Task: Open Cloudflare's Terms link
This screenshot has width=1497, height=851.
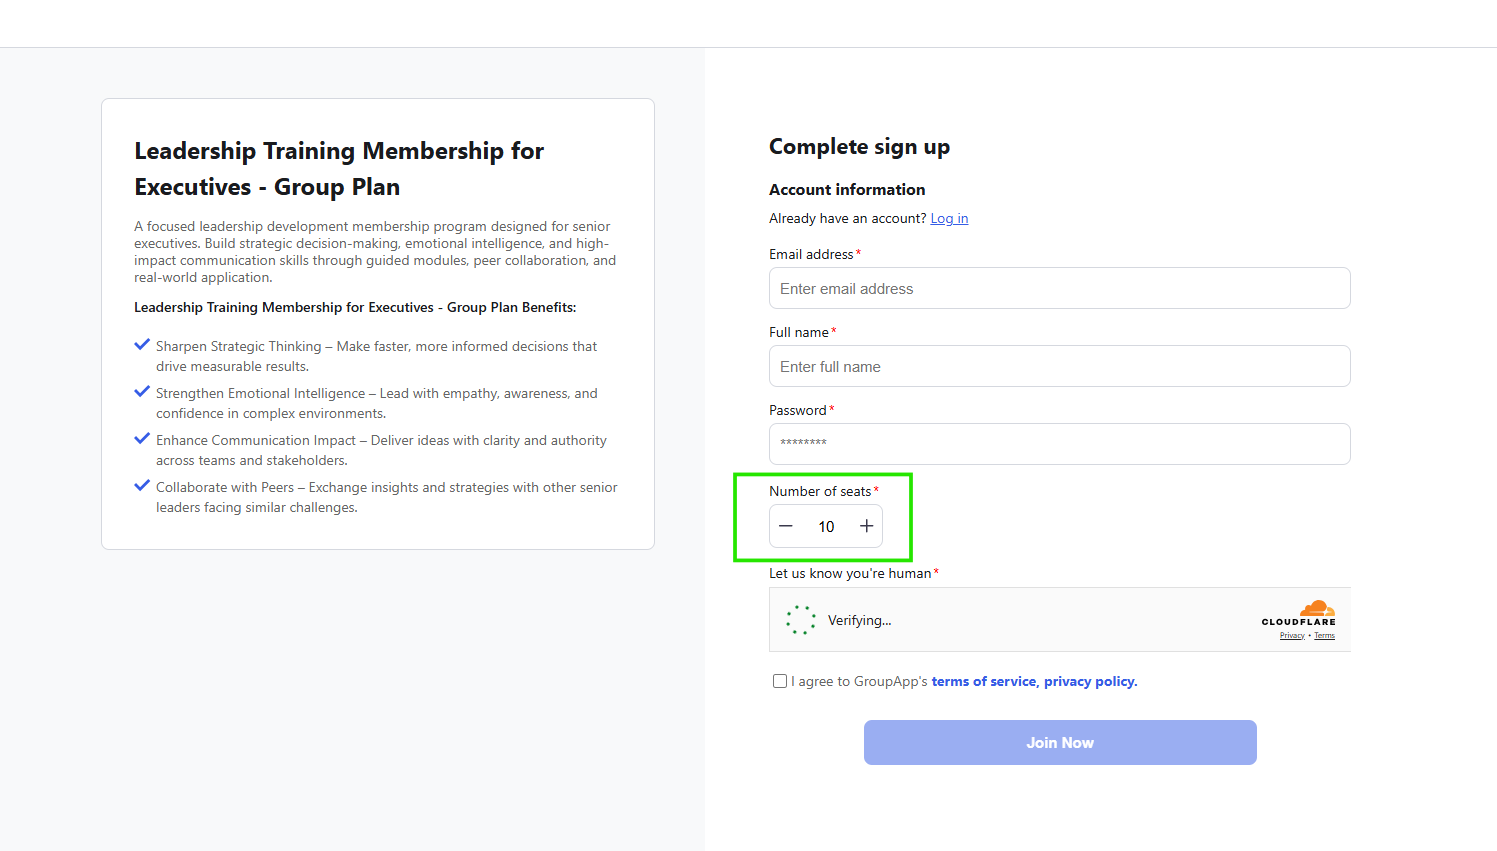Action: tap(1324, 636)
